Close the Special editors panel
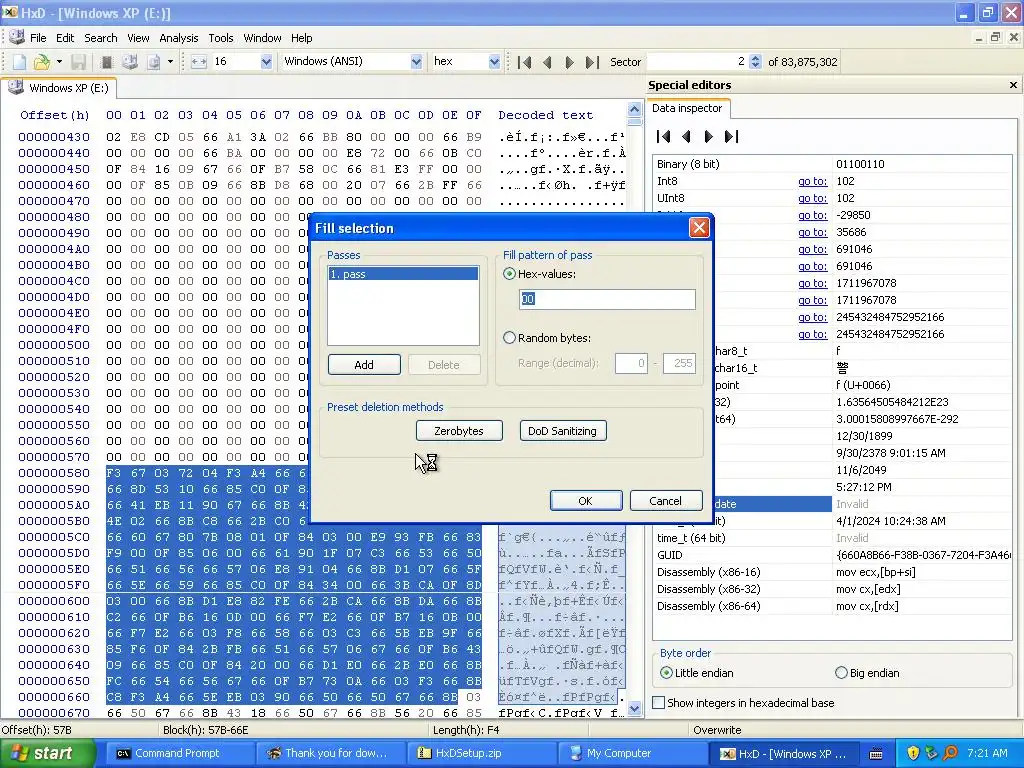Image resolution: width=1024 pixels, height=768 pixels. 1013,85
